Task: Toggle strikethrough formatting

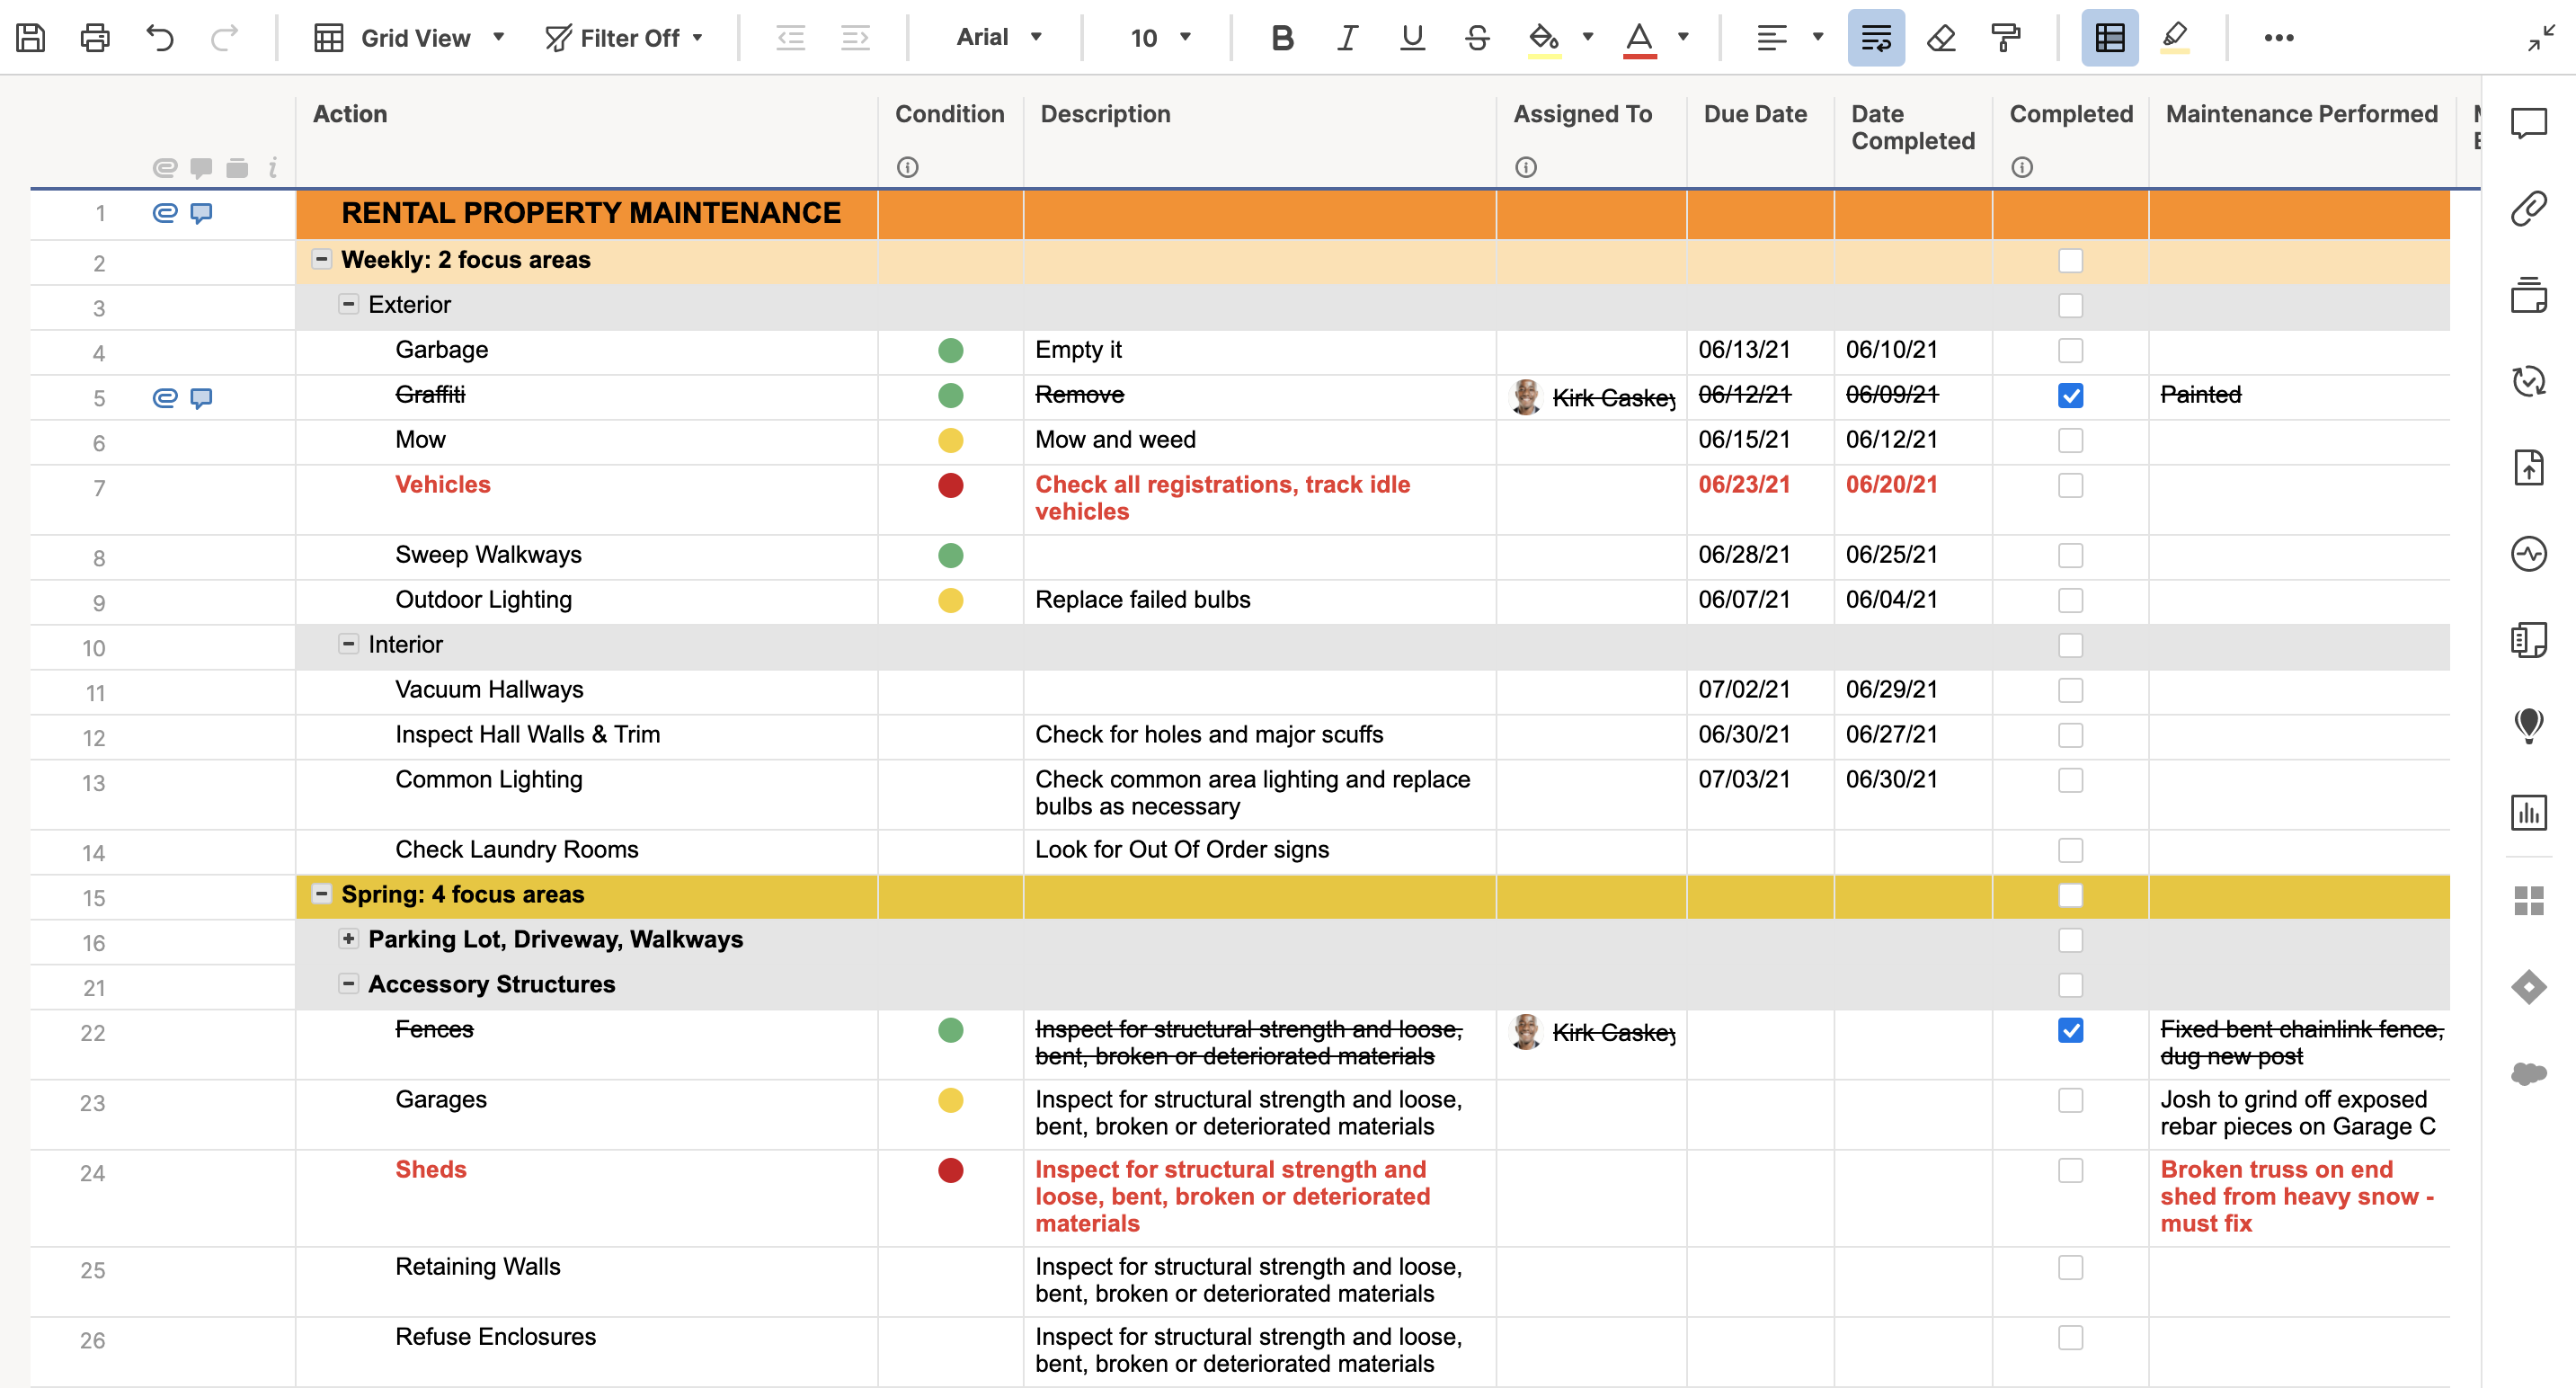Action: click(x=1476, y=38)
